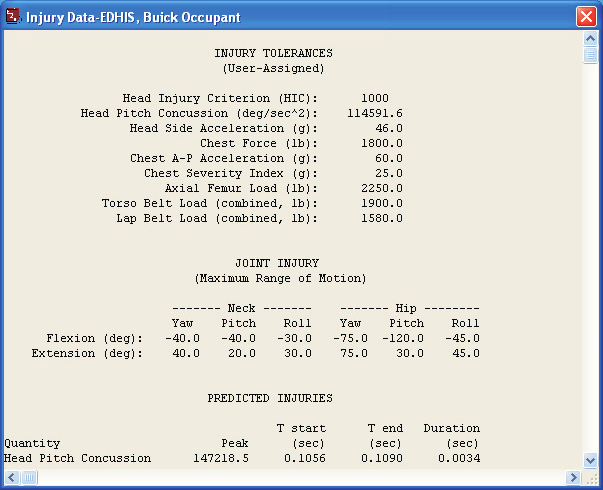Click the Lap Belt Load label
The width and height of the screenshot is (603, 490).
click(217, 218)
